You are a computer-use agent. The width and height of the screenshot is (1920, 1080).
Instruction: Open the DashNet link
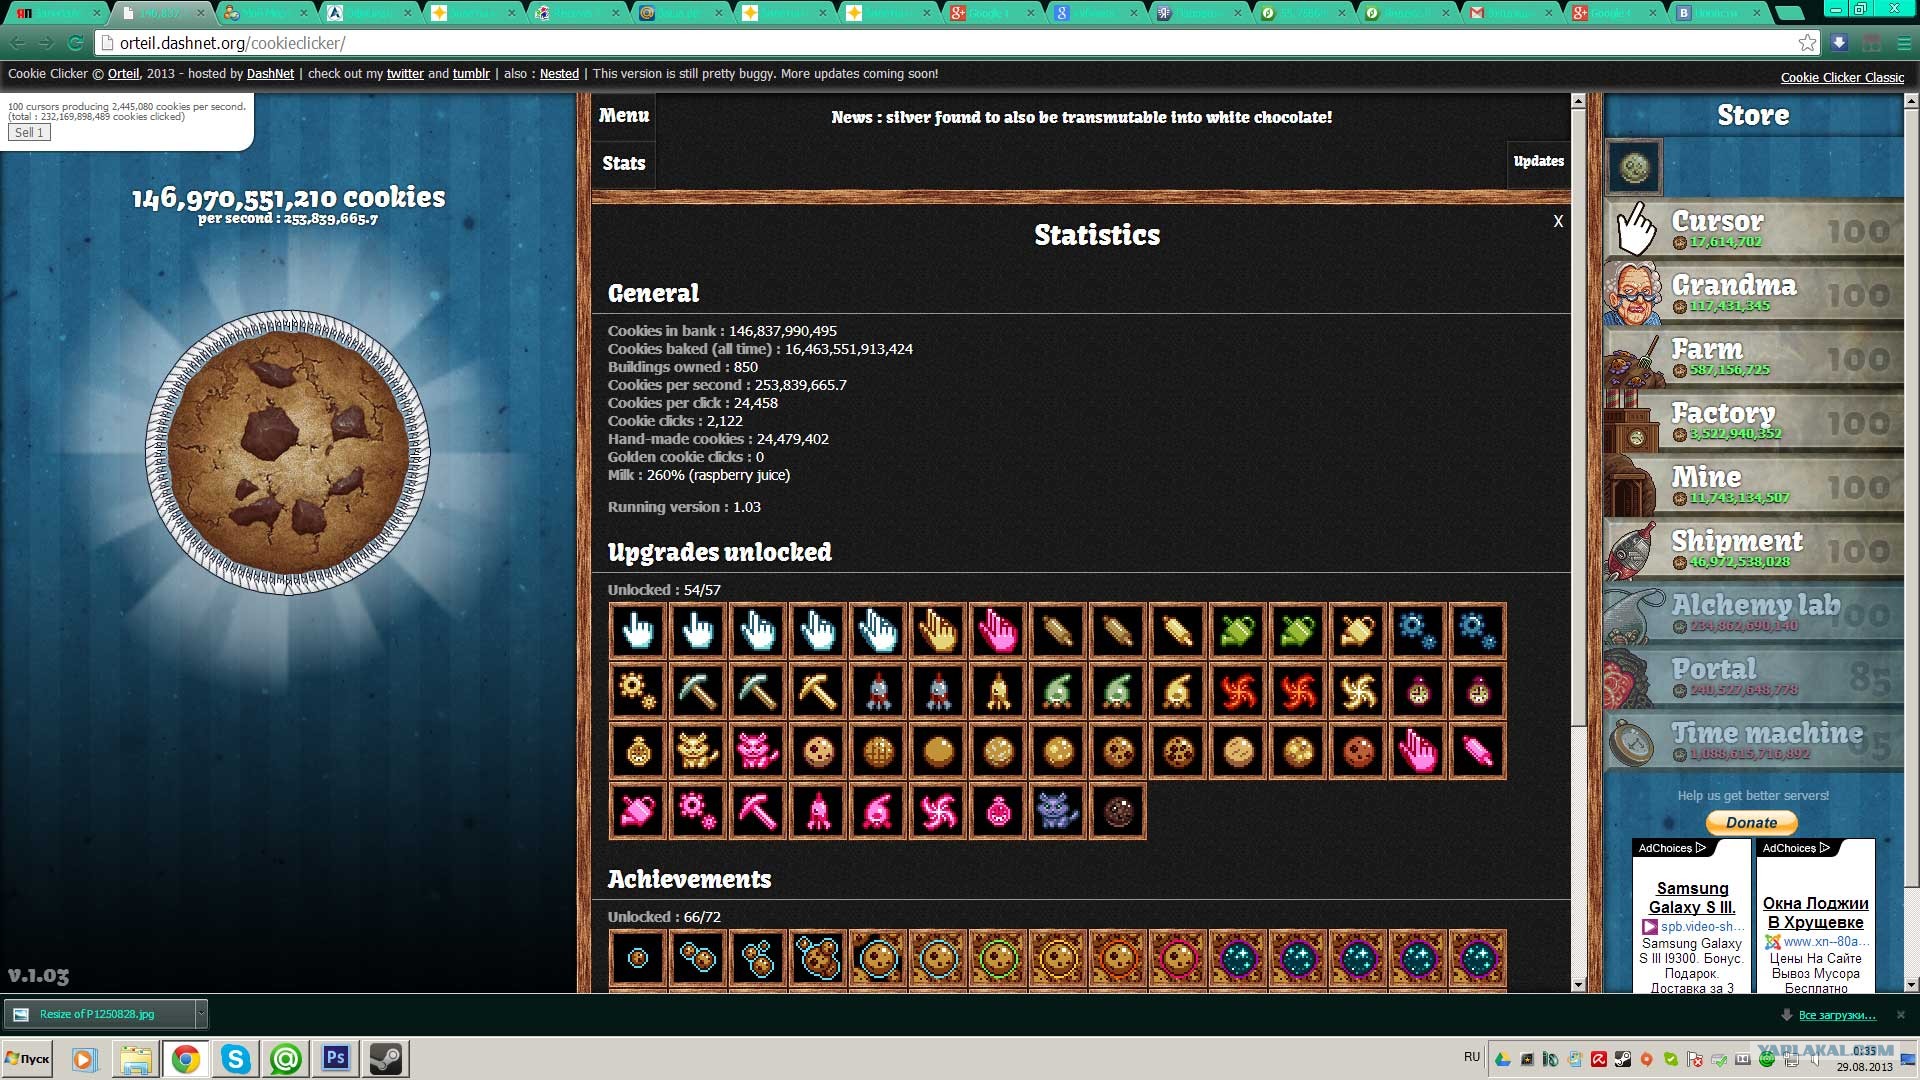[x=270, y=74]
